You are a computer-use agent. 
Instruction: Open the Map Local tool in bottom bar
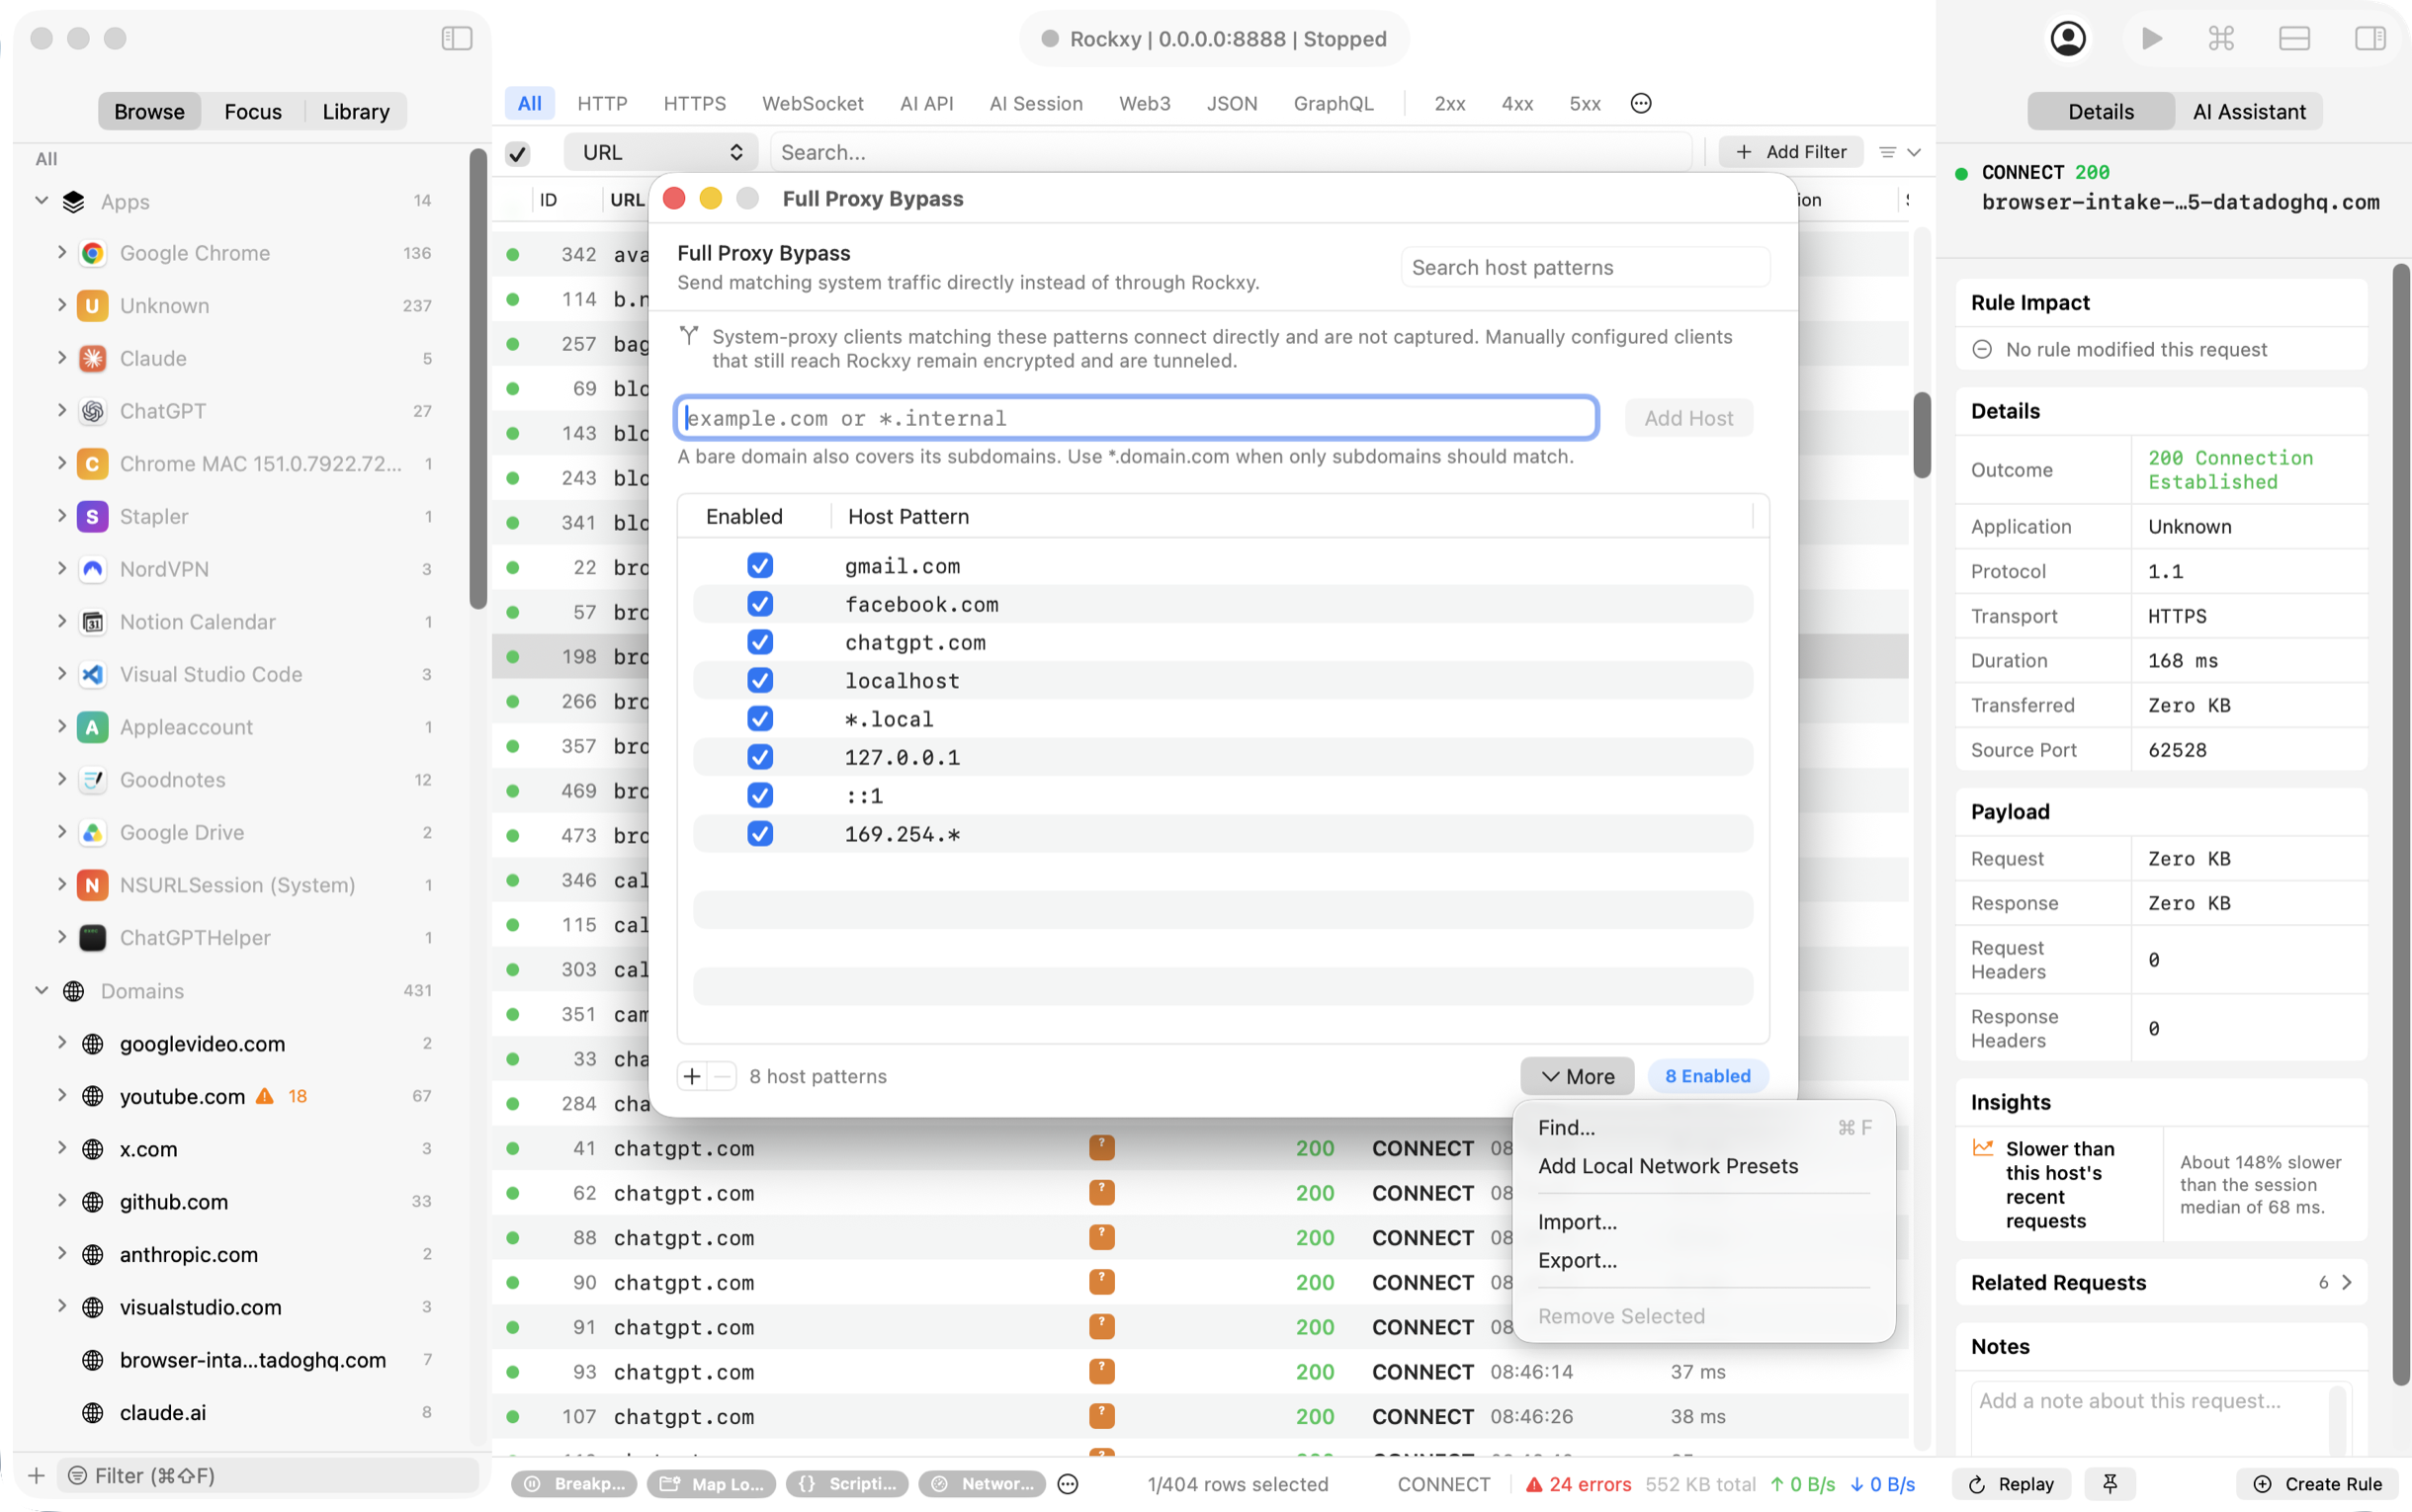click(712, 1484)
